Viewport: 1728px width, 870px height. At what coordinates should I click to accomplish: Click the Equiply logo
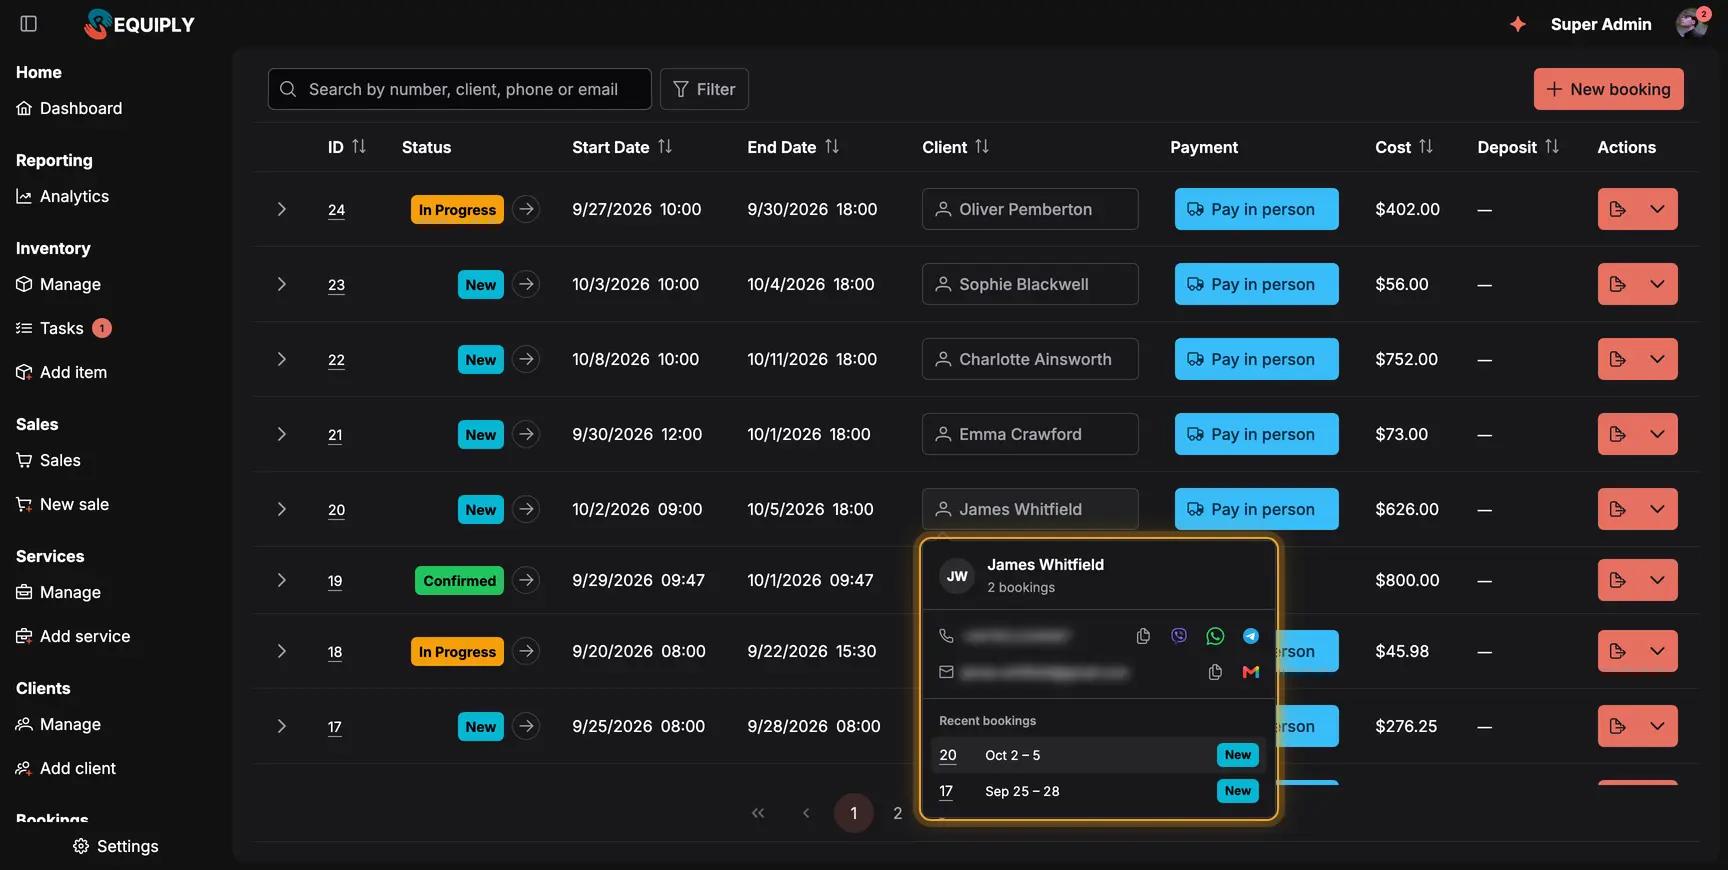coord(140,24)
